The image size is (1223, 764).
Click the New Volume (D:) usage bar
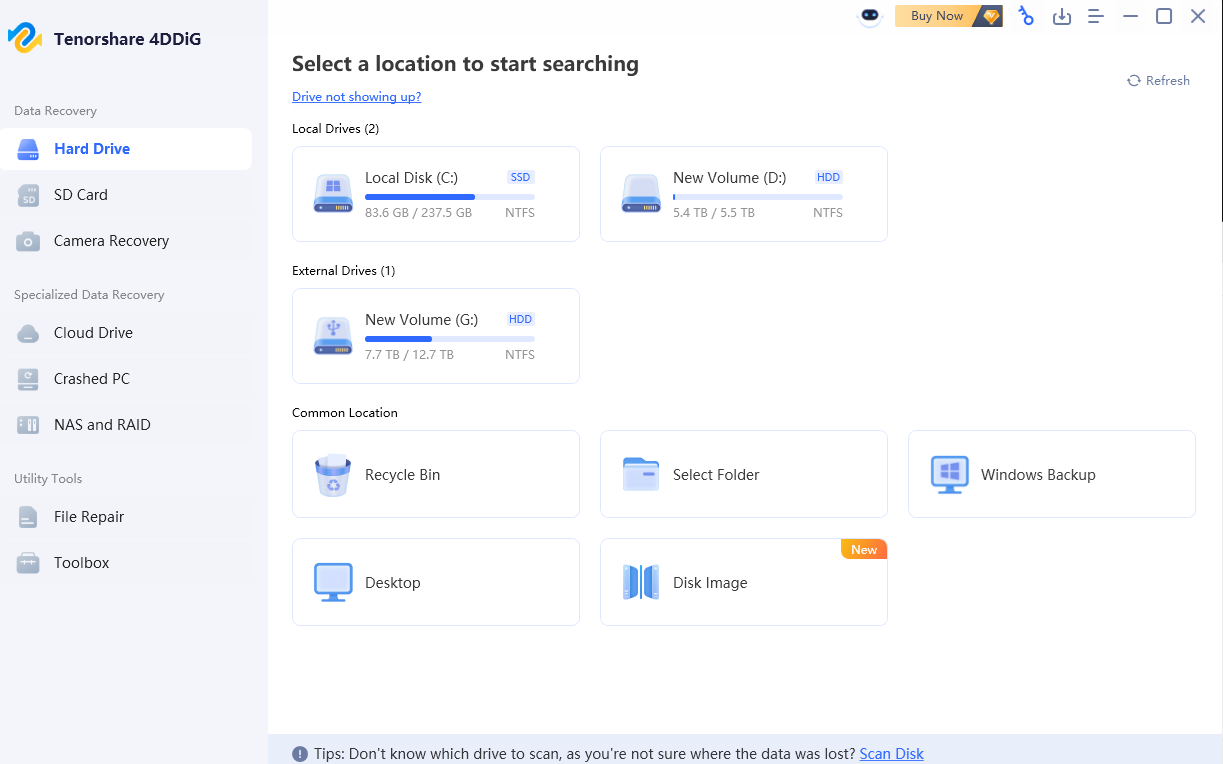[x=758, y=197]
